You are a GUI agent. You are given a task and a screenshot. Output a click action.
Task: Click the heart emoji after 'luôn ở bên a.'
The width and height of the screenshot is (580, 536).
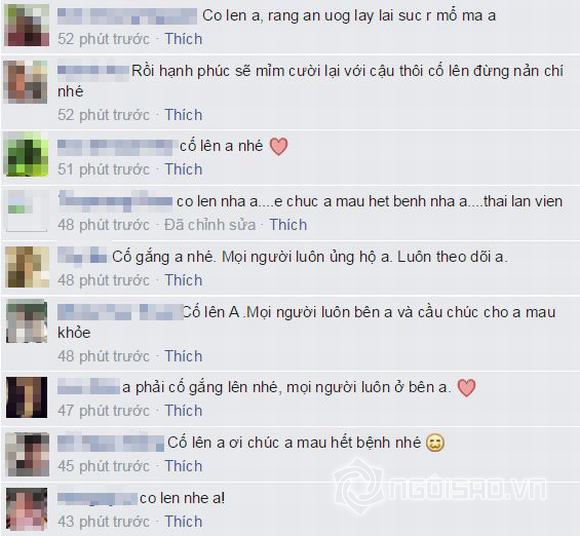click(466, 388)
